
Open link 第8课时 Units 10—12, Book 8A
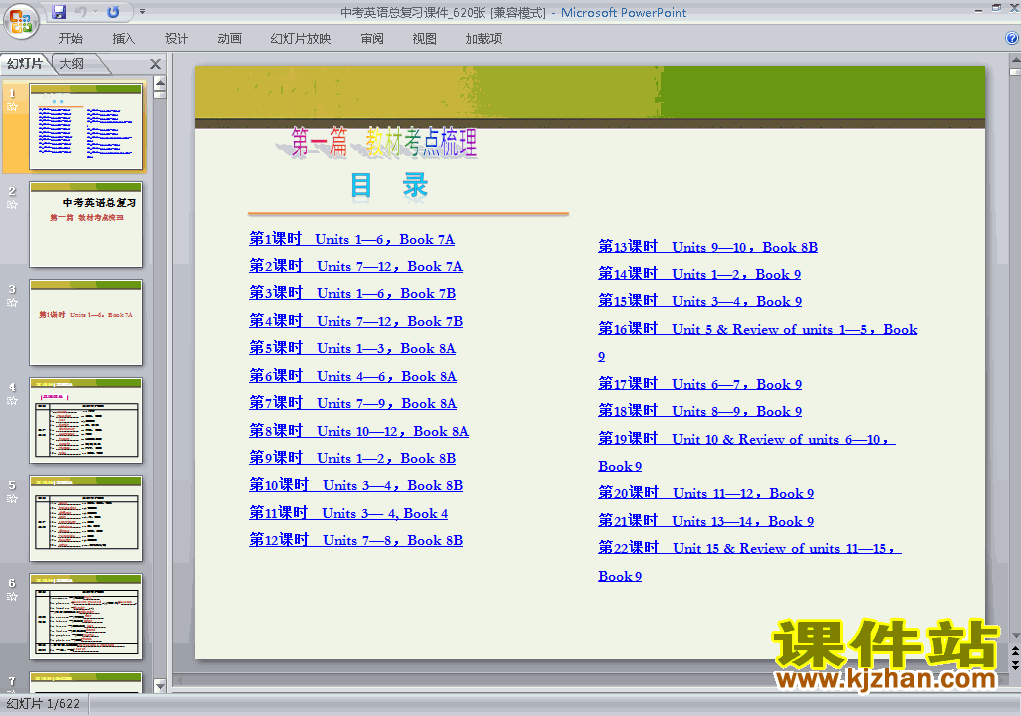click(359, 431)
